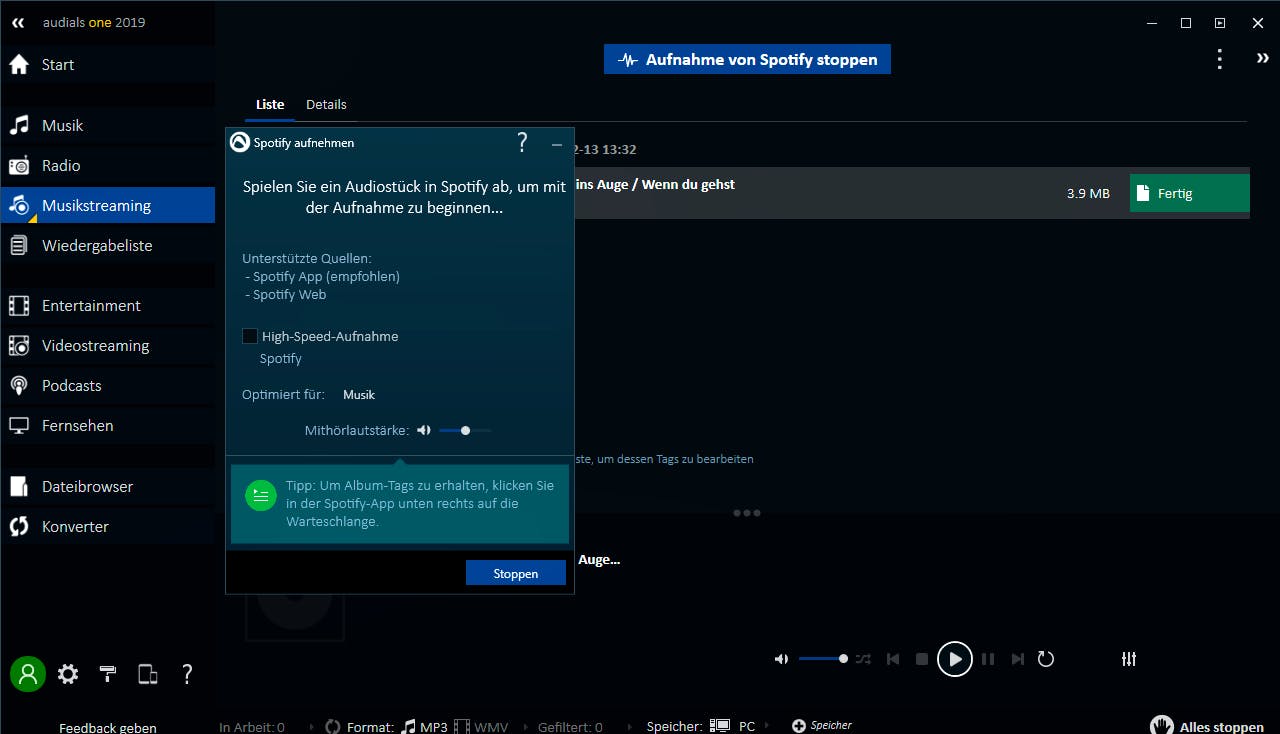Open the Konverter section

tap(107, 526)
